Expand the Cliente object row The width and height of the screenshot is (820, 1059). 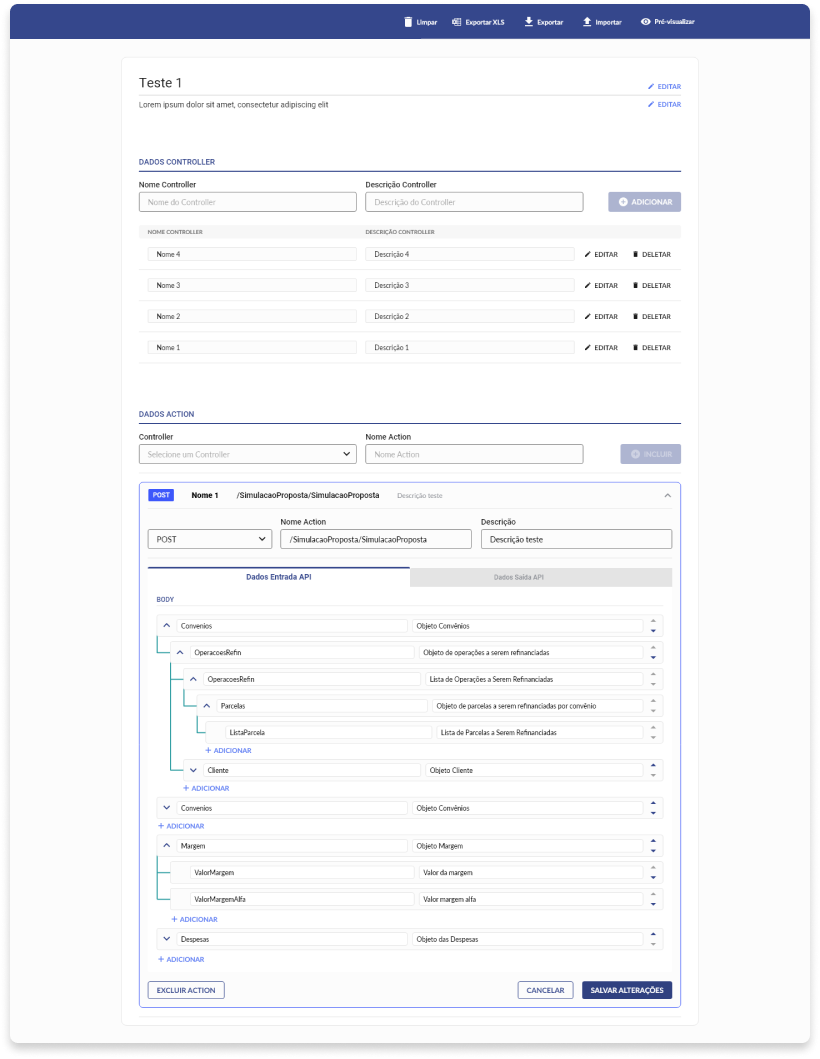[193, 770]
